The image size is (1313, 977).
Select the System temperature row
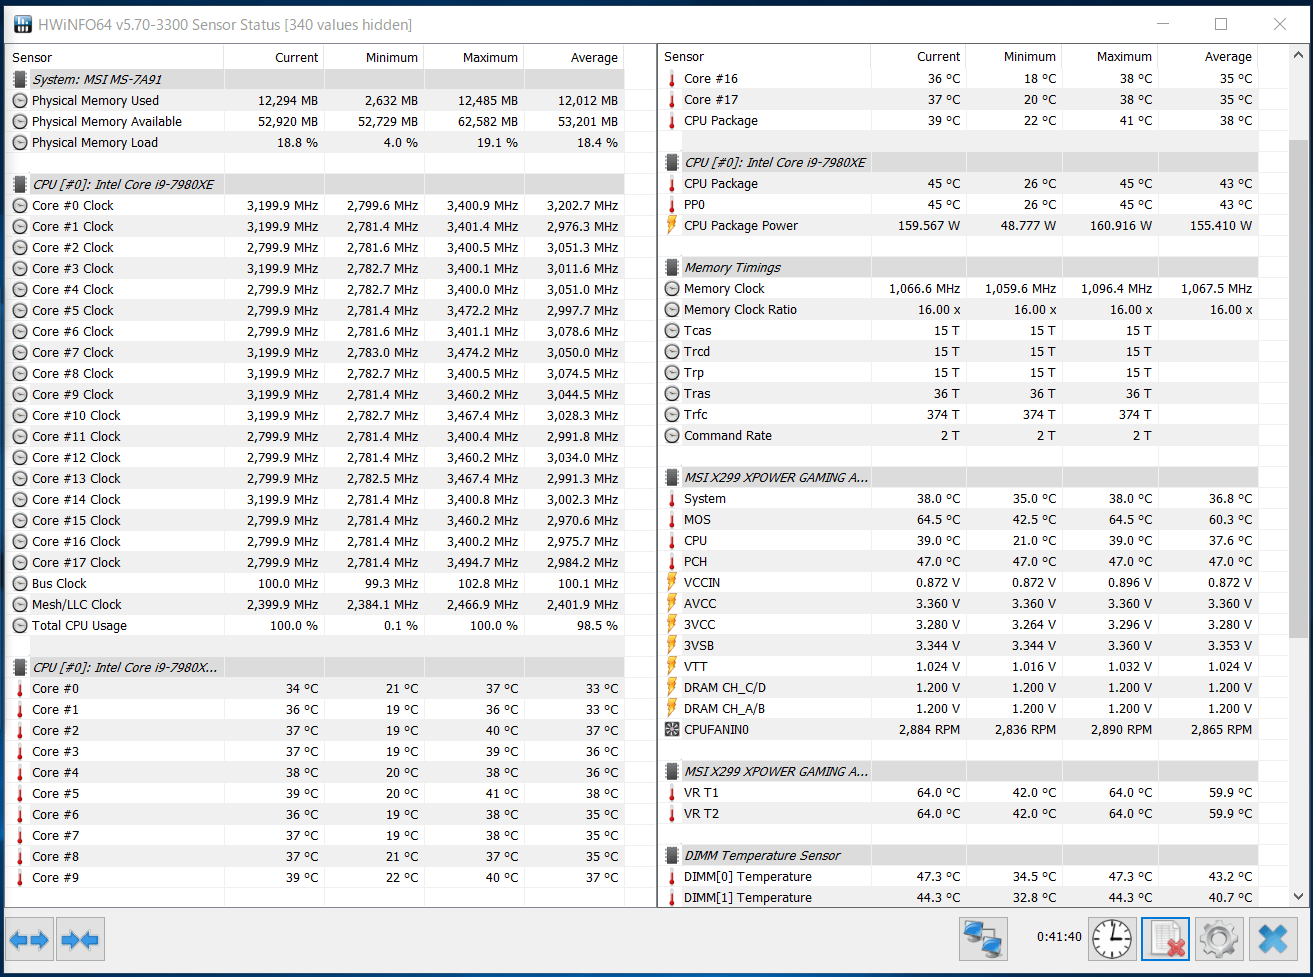coord(958,498)
